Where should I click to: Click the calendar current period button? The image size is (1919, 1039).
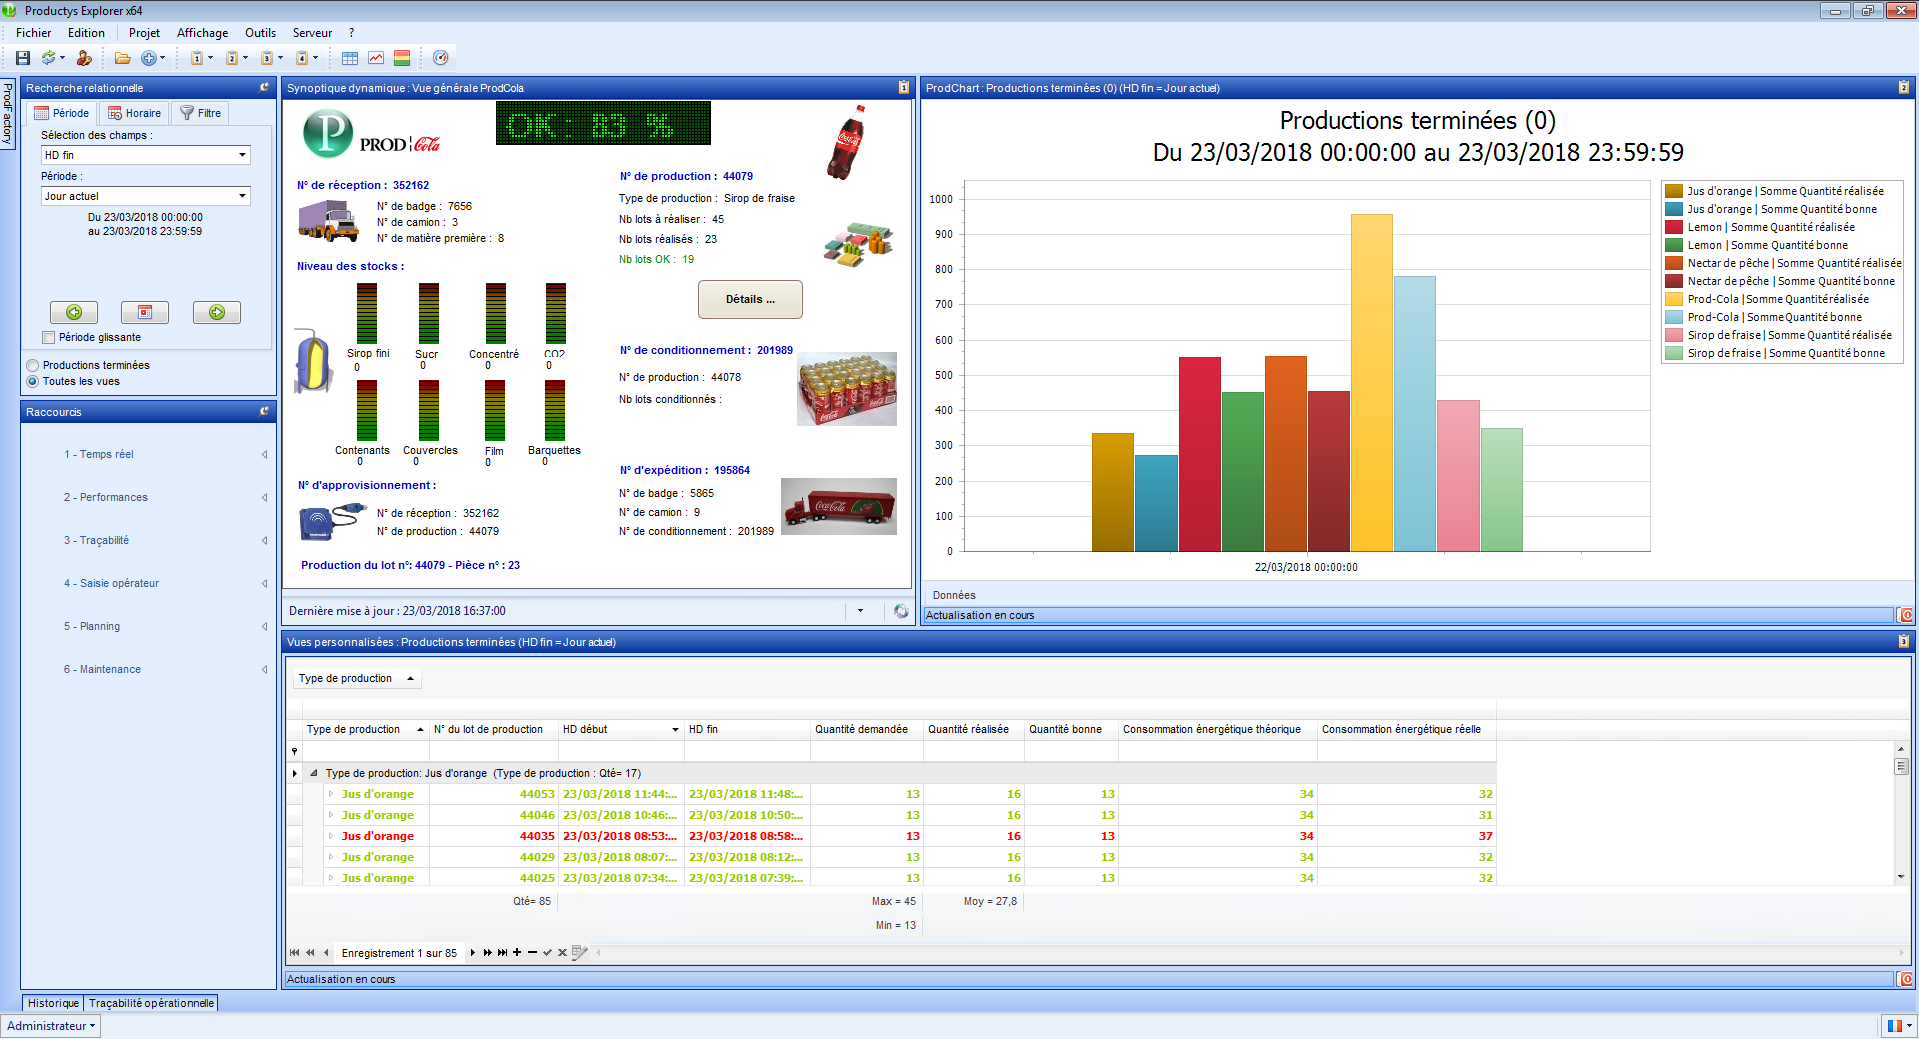145,312
